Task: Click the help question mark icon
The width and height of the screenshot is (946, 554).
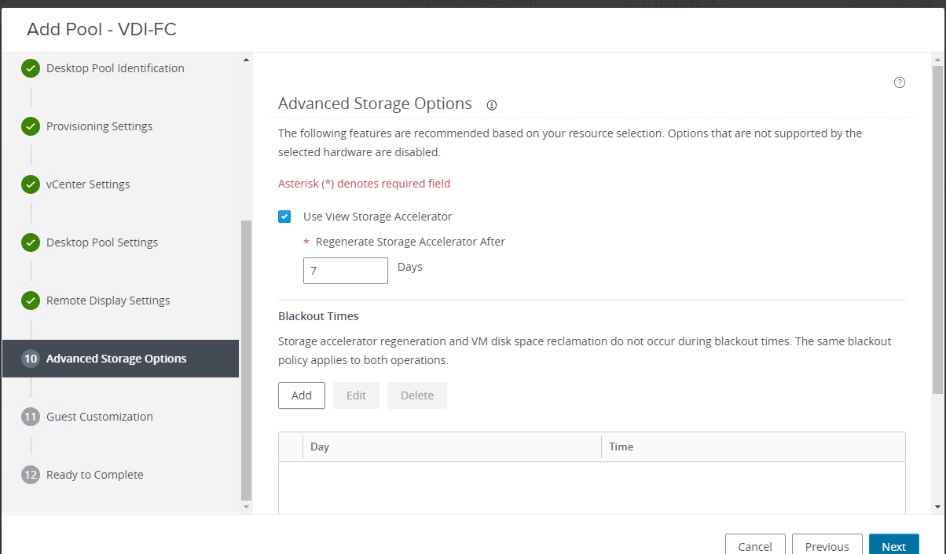Action: point(899,83)
